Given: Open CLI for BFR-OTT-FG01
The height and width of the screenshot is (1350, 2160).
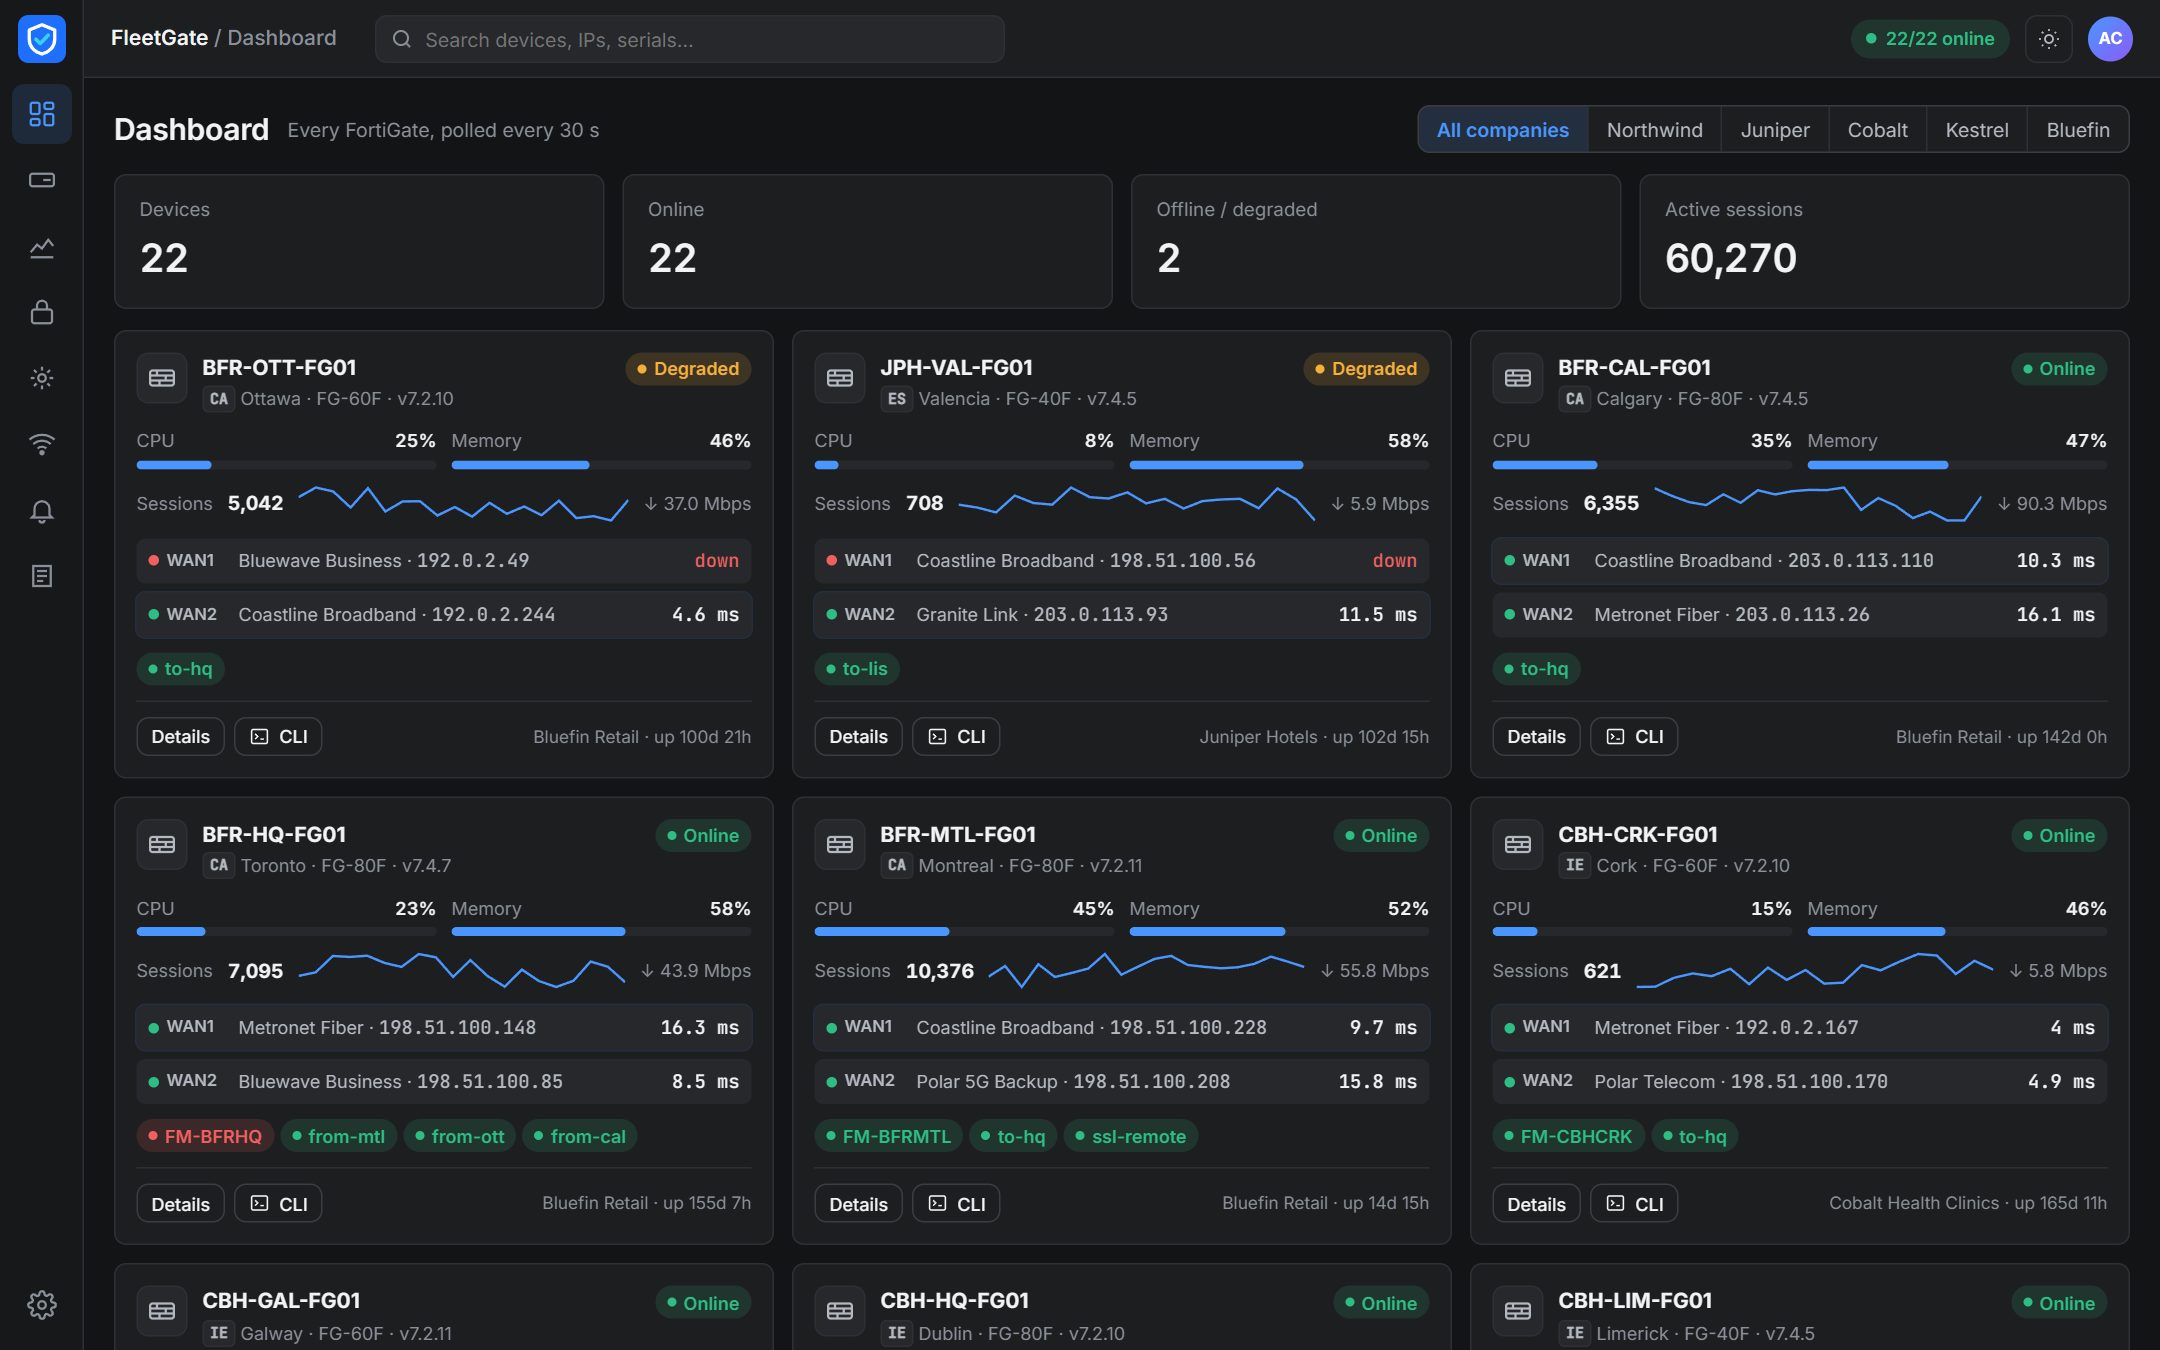Looking at the screenshot, I should (x=278, y=737).
